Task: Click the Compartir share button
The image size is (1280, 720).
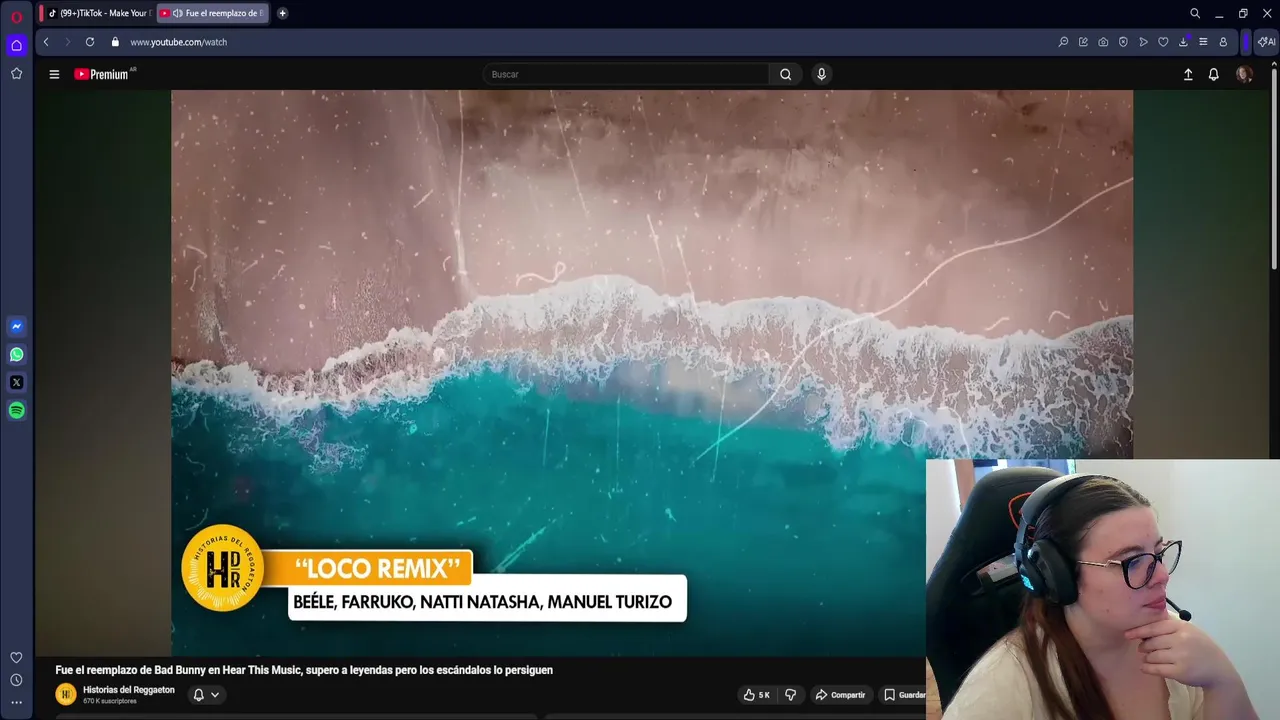Action: (x=840, y=695)
